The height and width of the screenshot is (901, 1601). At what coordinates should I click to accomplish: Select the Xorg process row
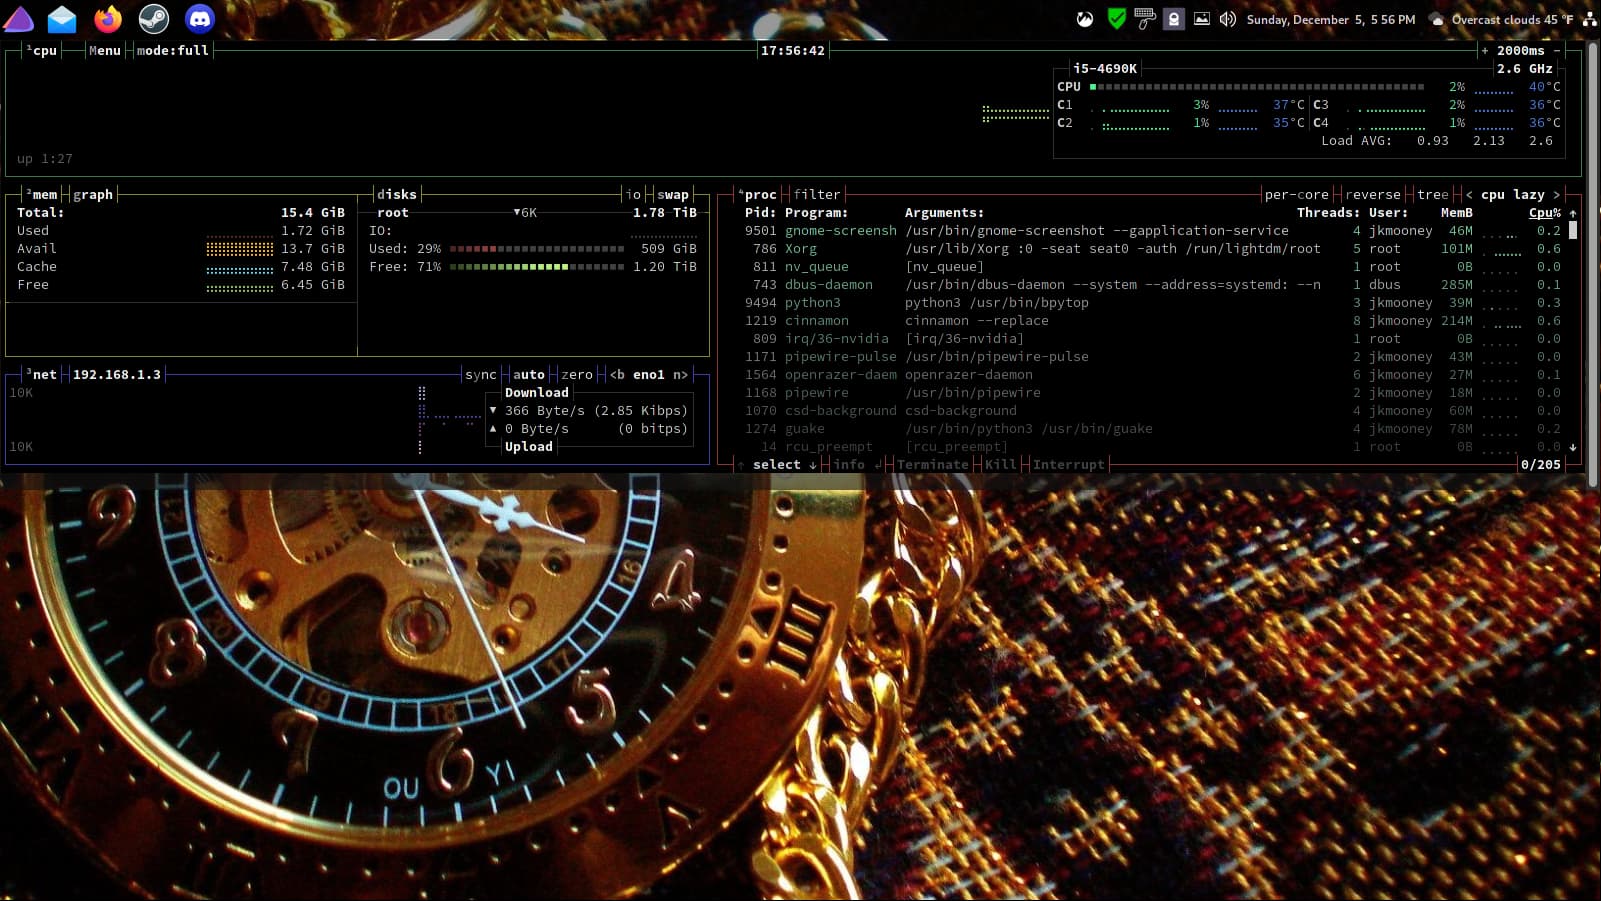1153,248
